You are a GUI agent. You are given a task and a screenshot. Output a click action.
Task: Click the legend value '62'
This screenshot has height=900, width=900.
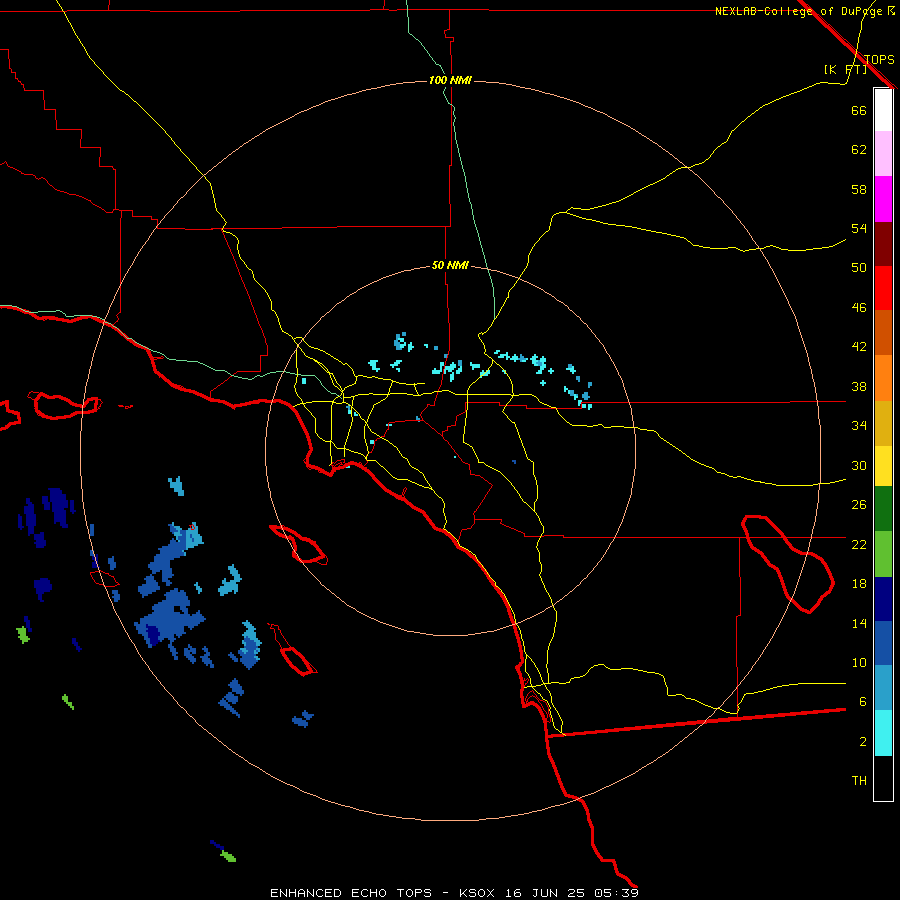pos(859,150)
